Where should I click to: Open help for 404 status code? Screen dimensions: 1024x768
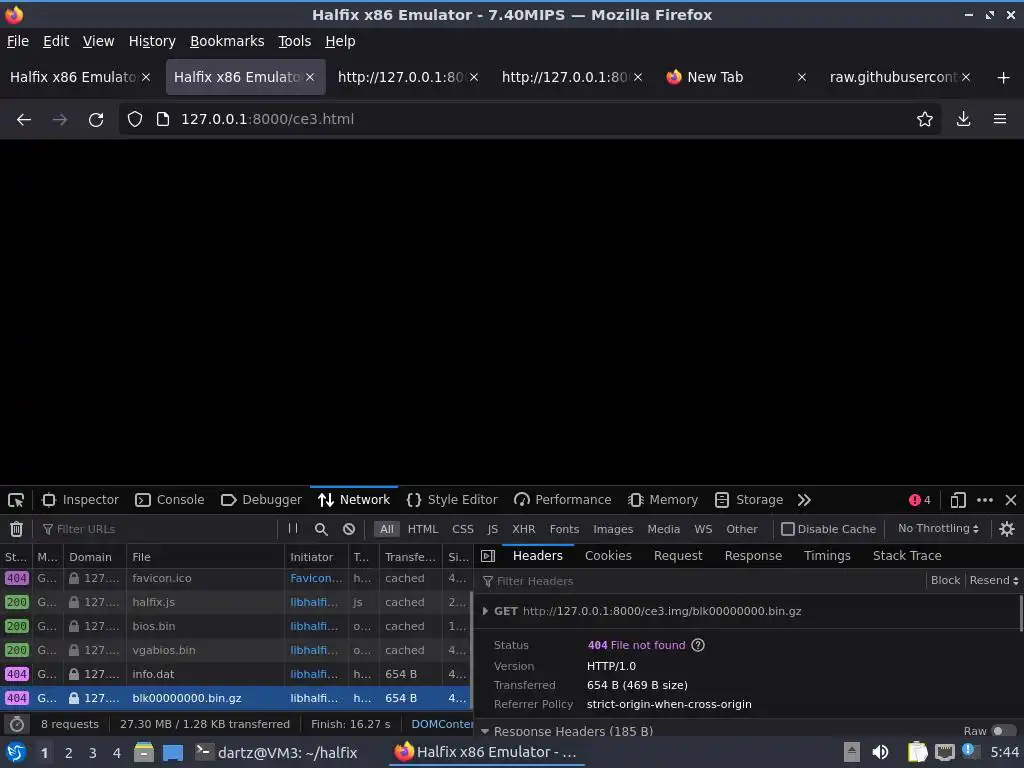(698, 645)
